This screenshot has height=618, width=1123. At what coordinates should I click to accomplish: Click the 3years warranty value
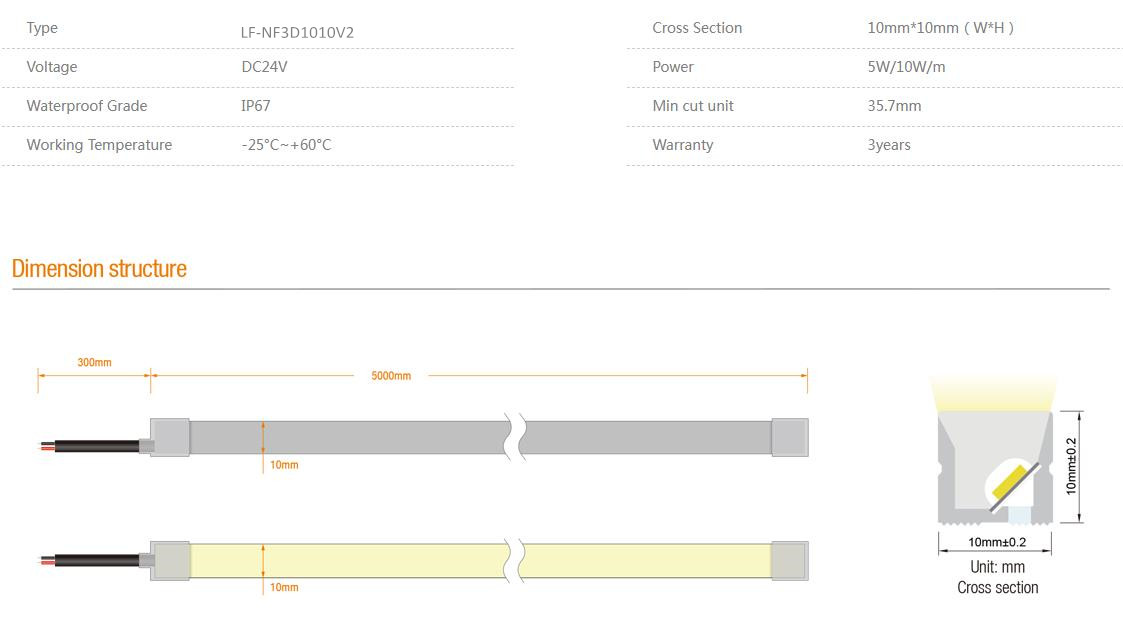(889, 145)
